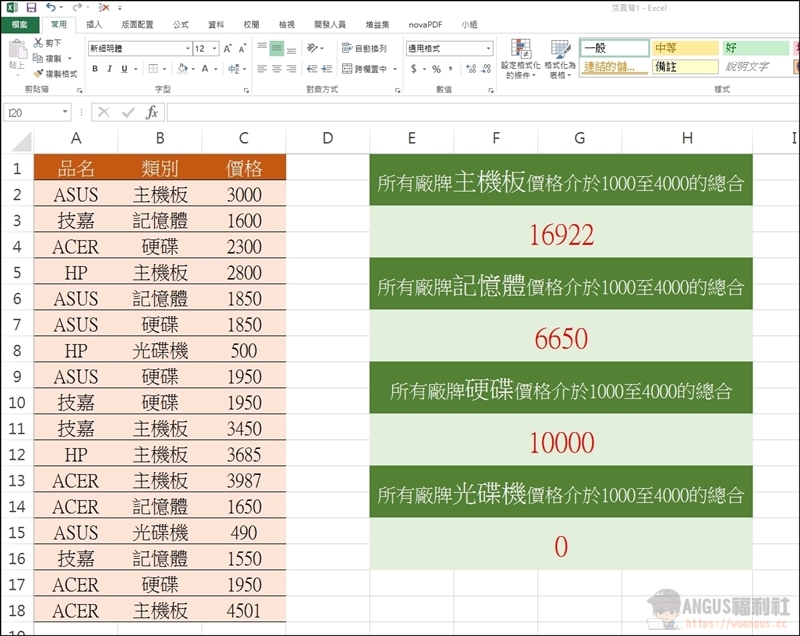Image resolution: width=800 pixels, height=636 pixels.
Task: Click the Name Box showing I20
Action: click(34, 113)
